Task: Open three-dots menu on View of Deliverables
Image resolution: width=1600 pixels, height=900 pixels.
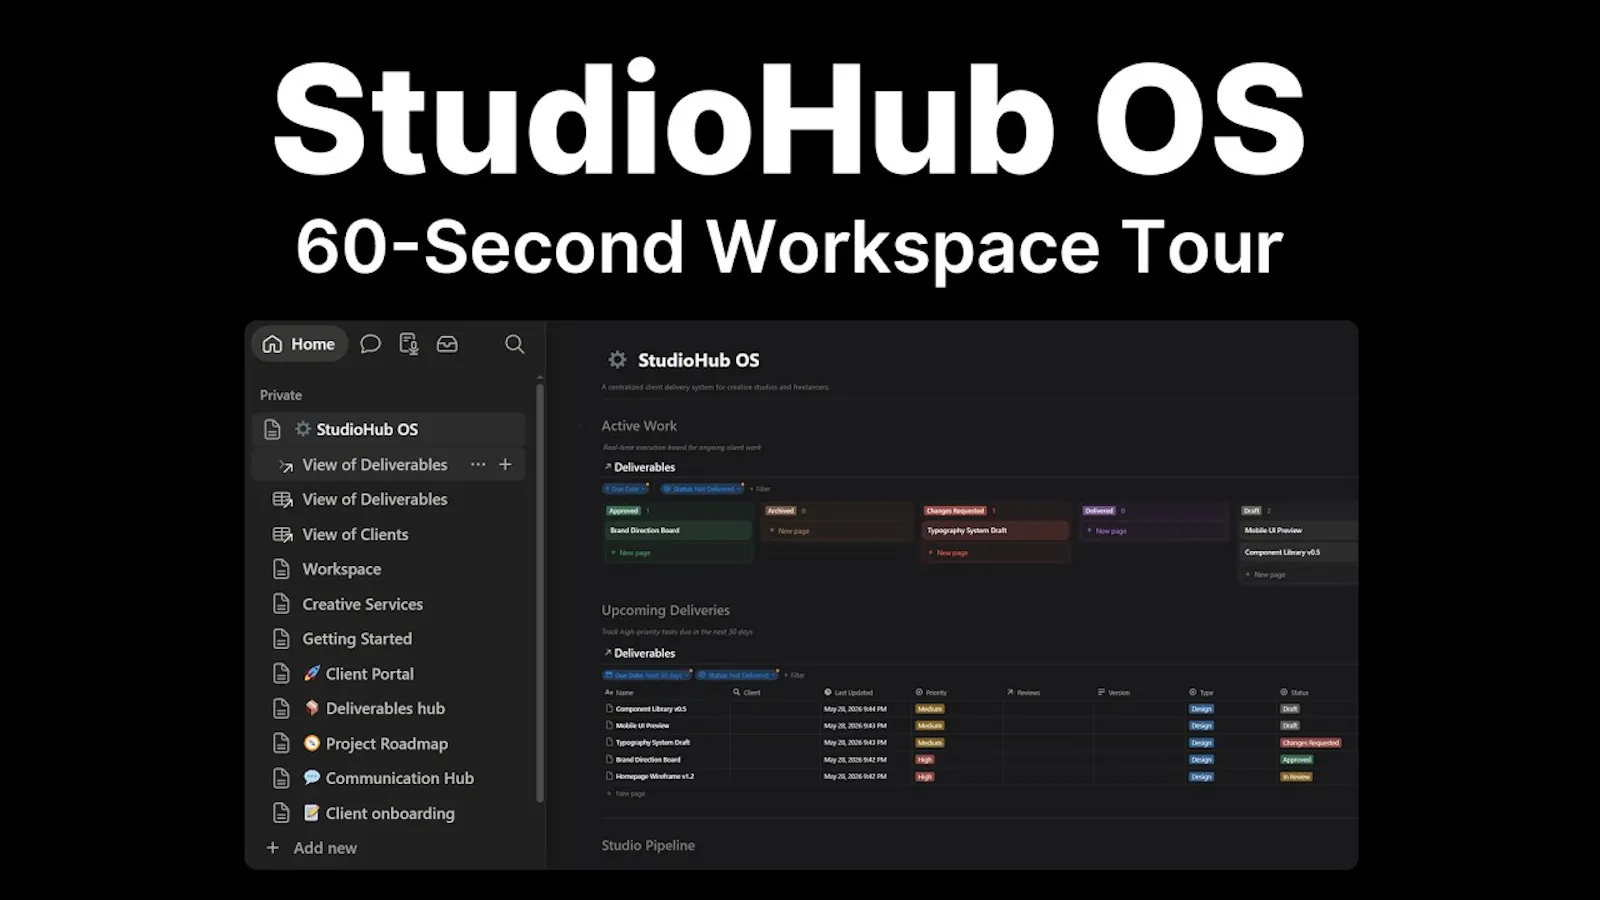Action: (x=478, y=464)
